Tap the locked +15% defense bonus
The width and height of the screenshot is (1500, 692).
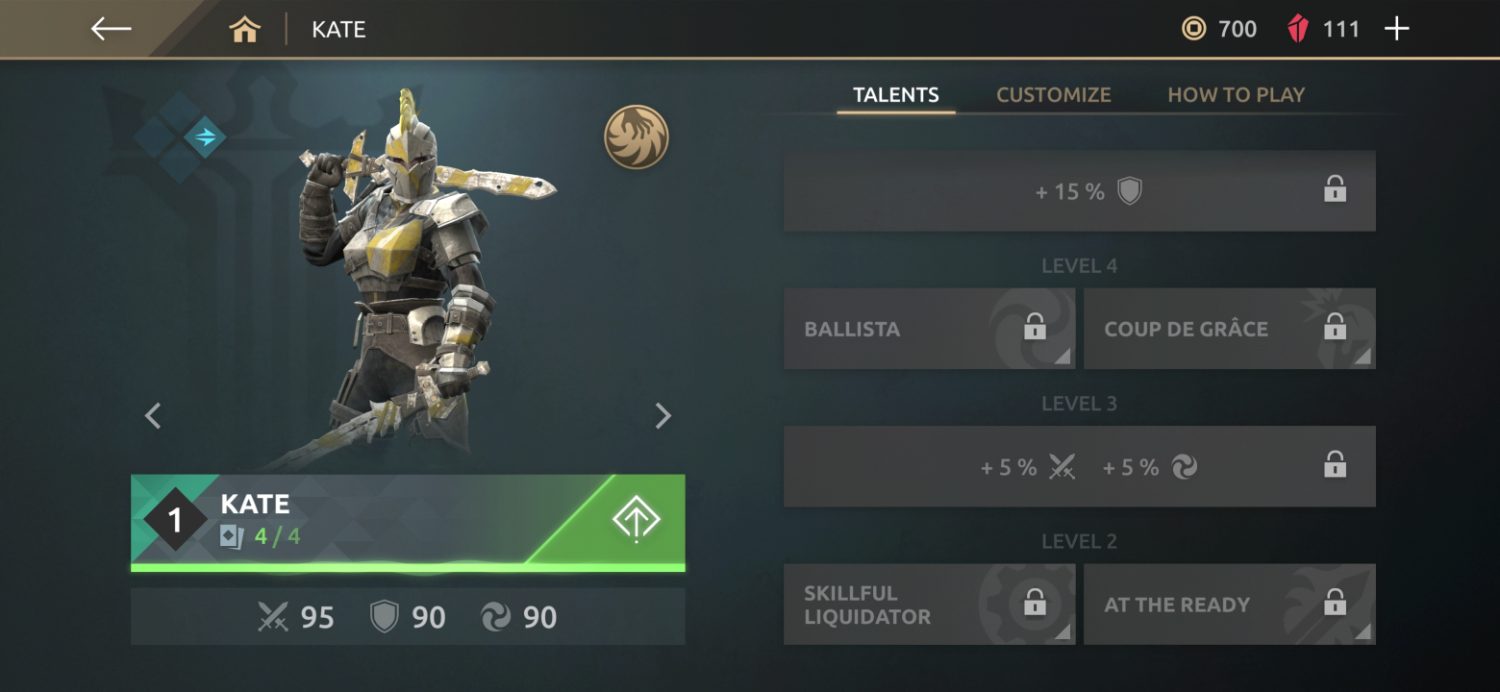(x=1079, y=191)
